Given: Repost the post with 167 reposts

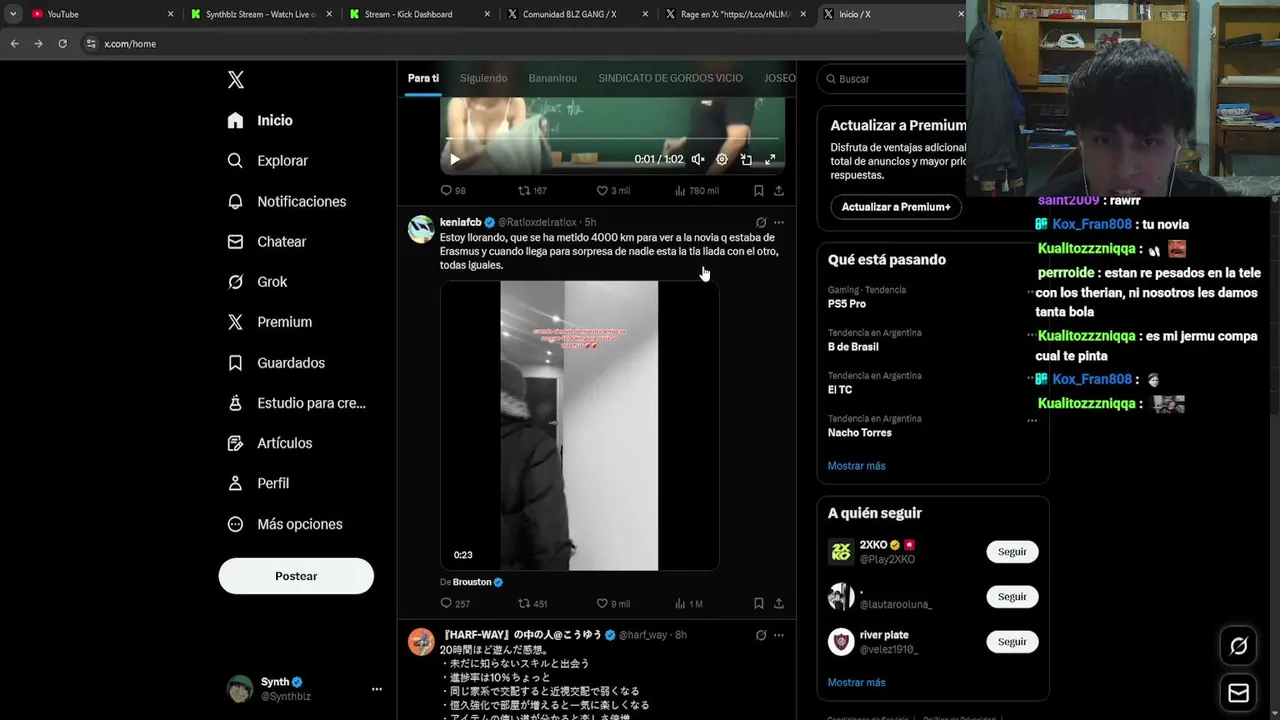Looking at the screenshot, I should click(531, 190).
